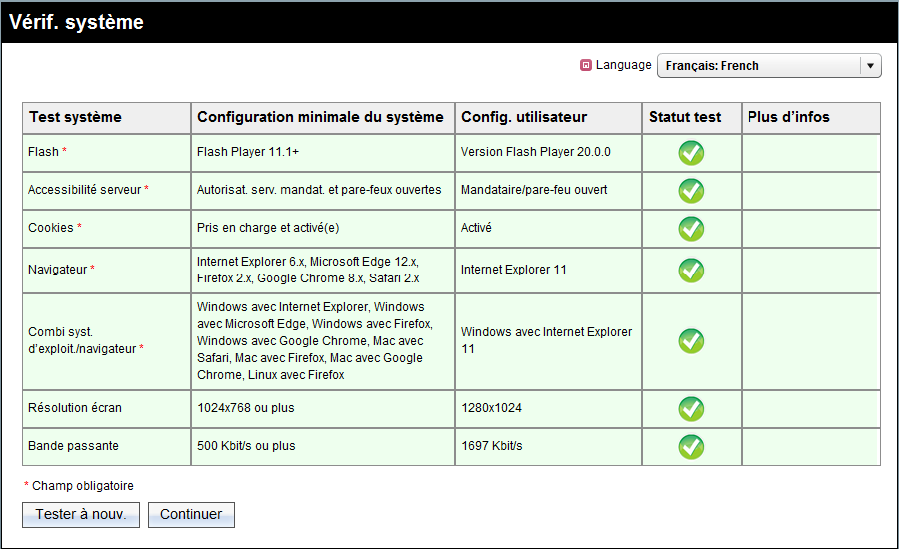Click checkmark for Combi syst. d'exploit./navigateur
The height and width of the screenshot is (549, 899).
[x=691, y=341]
